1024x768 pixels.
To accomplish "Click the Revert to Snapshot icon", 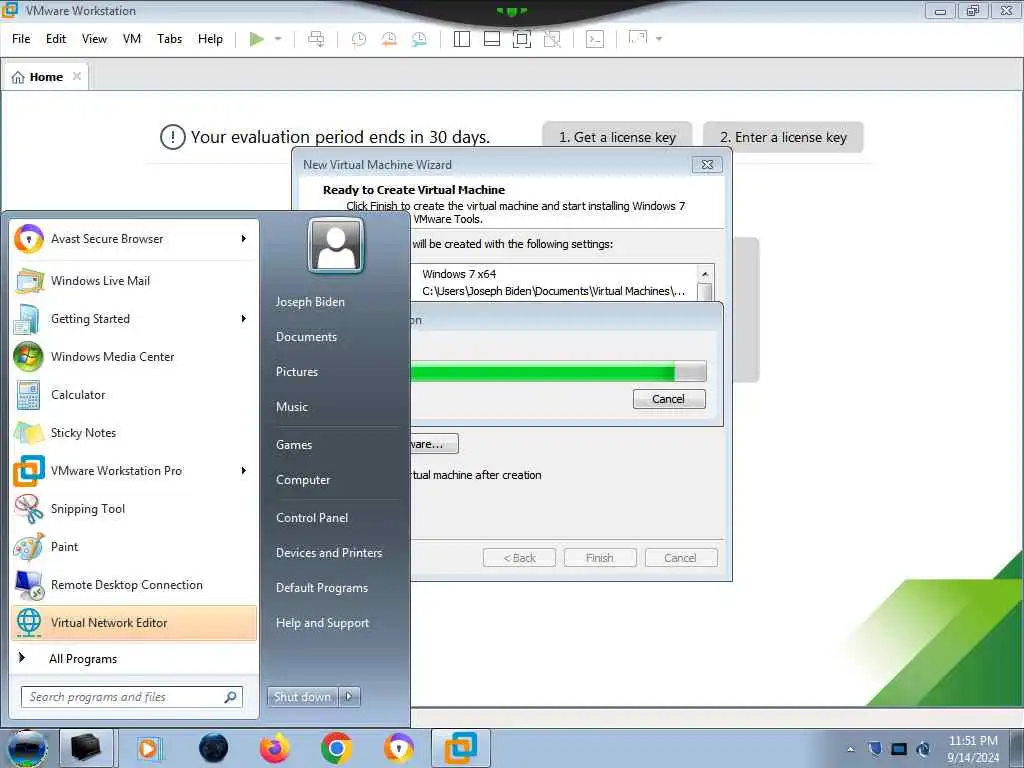I will pos(389,39).
